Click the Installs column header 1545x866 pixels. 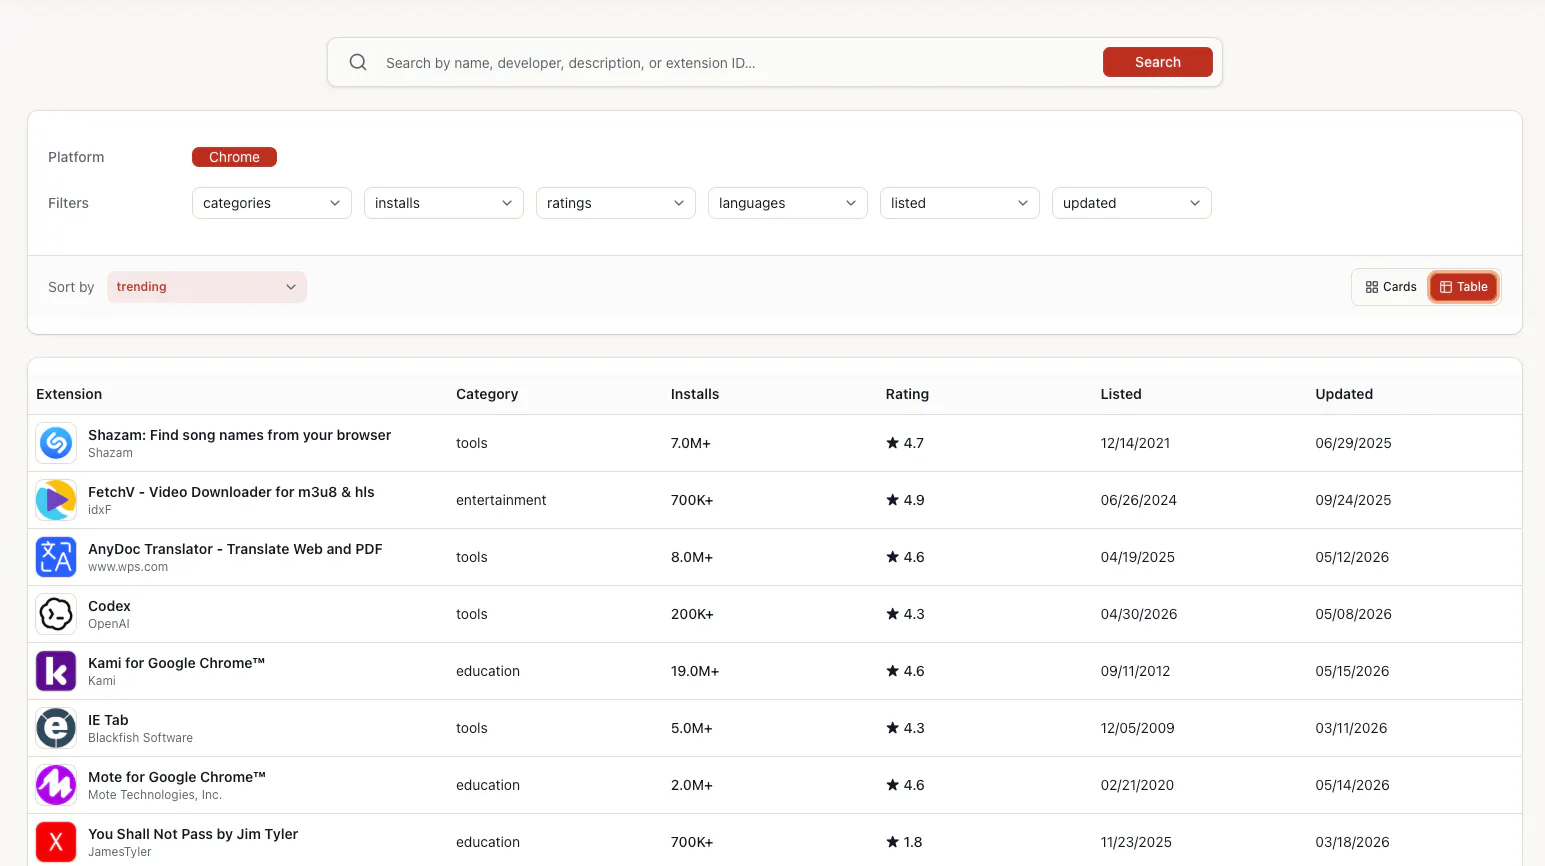(695, 394)
